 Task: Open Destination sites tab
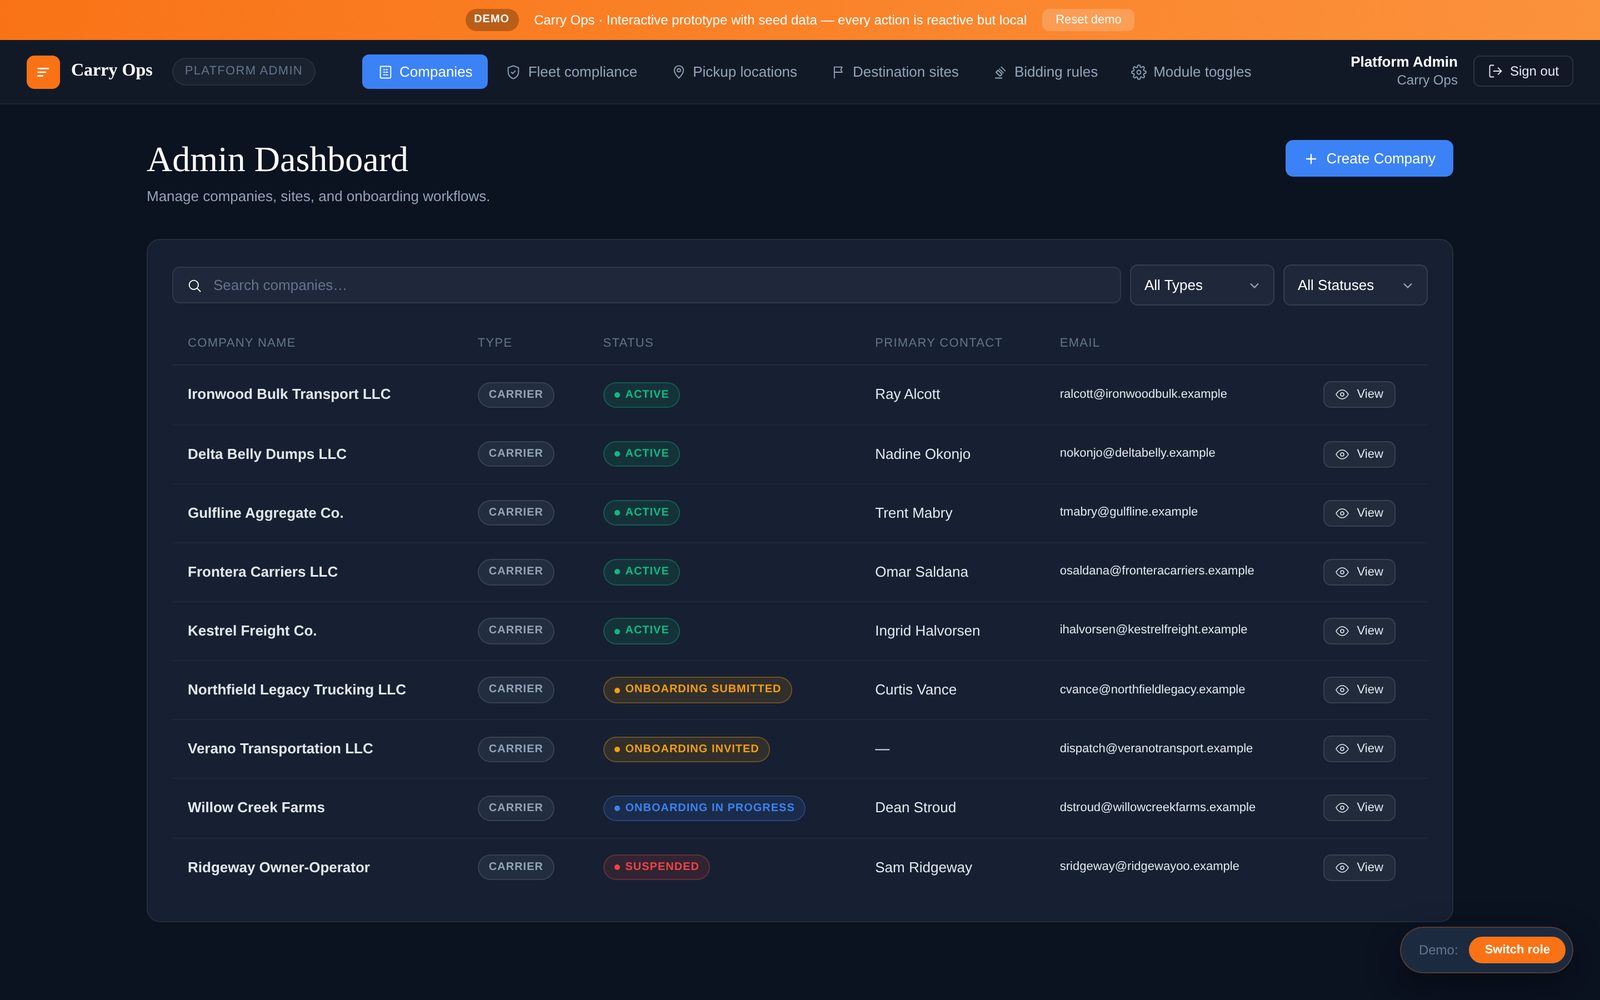pyautogui.click(x=895, y=72)
